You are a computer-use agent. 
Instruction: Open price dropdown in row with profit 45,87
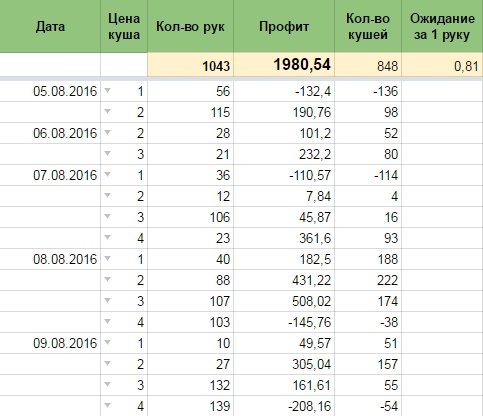click(x=107, y=216)
